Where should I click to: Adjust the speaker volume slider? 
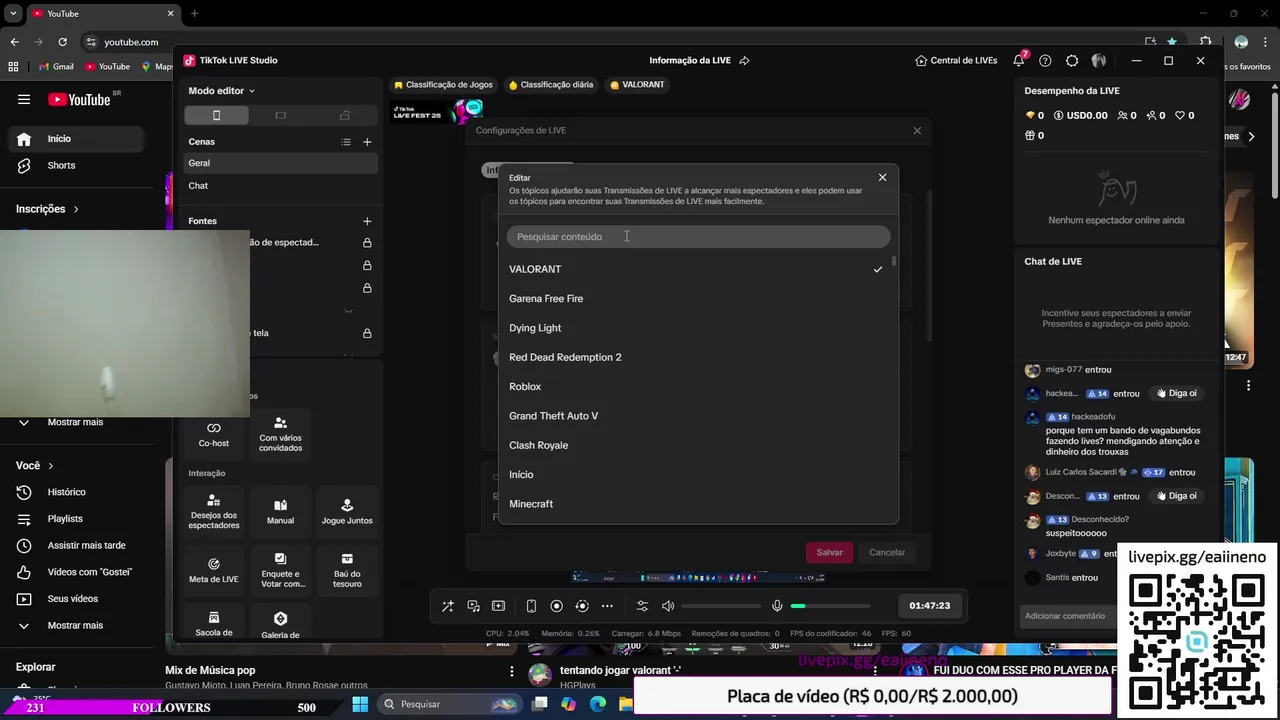(x=721, y=606)
